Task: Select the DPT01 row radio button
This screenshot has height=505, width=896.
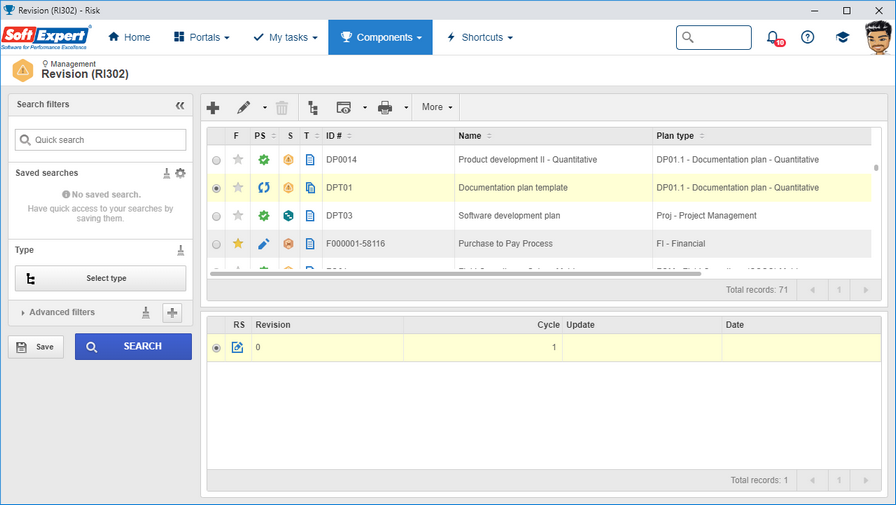Action: point(216,189)
